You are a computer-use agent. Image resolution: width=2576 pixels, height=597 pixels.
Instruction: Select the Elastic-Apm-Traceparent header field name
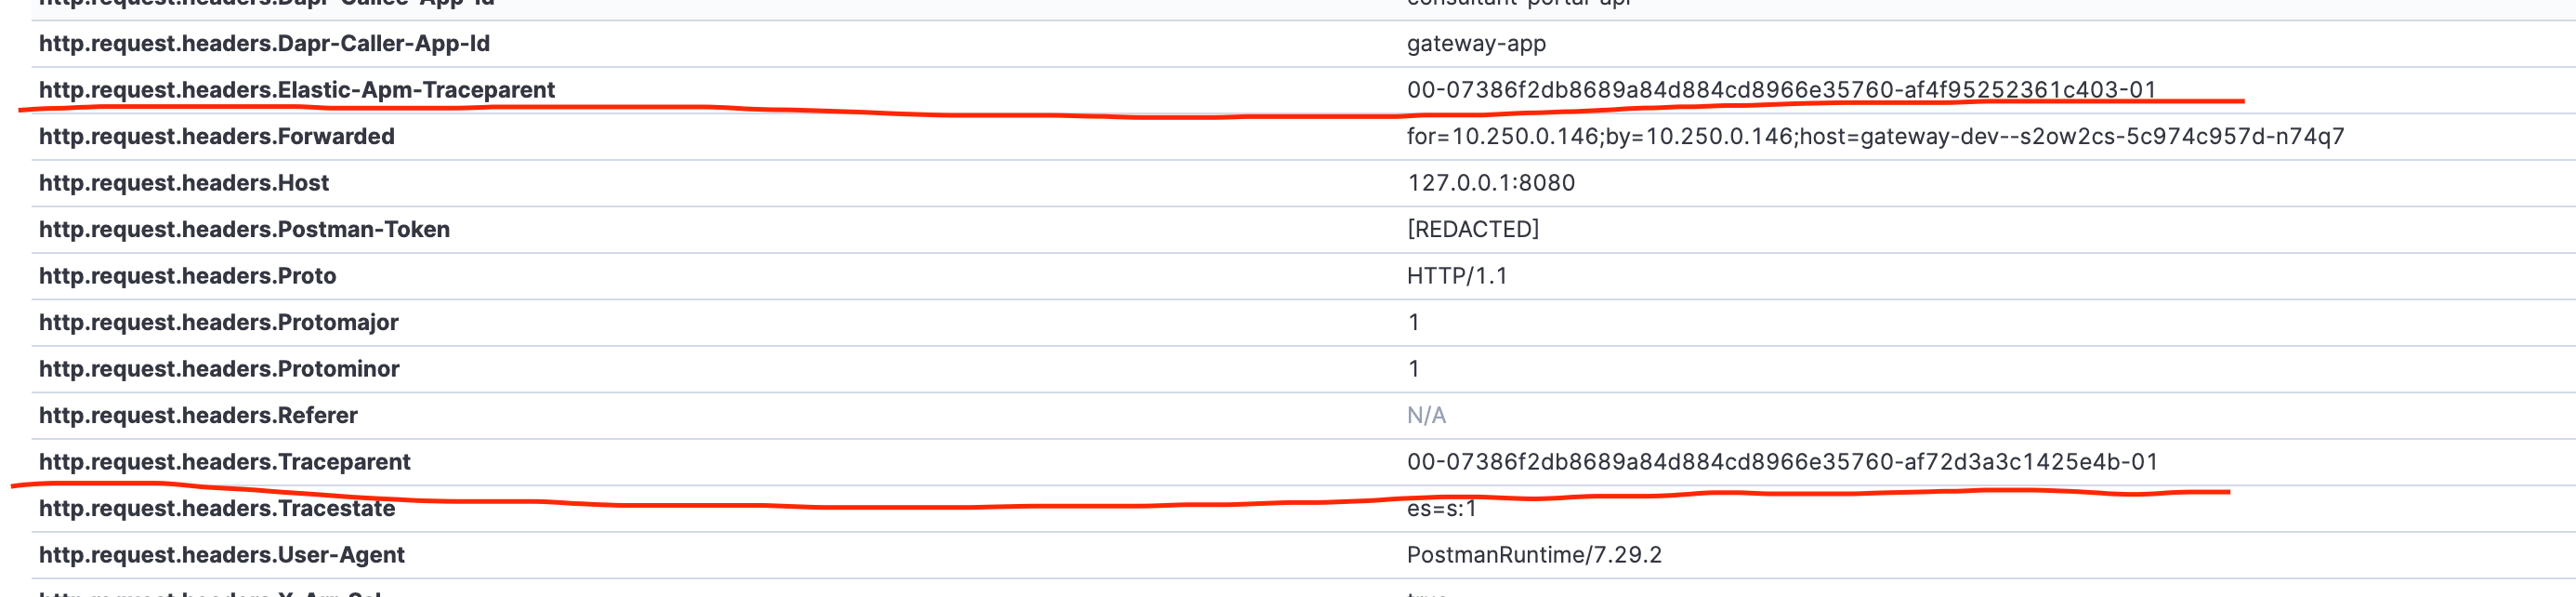(x=296, y=90)
